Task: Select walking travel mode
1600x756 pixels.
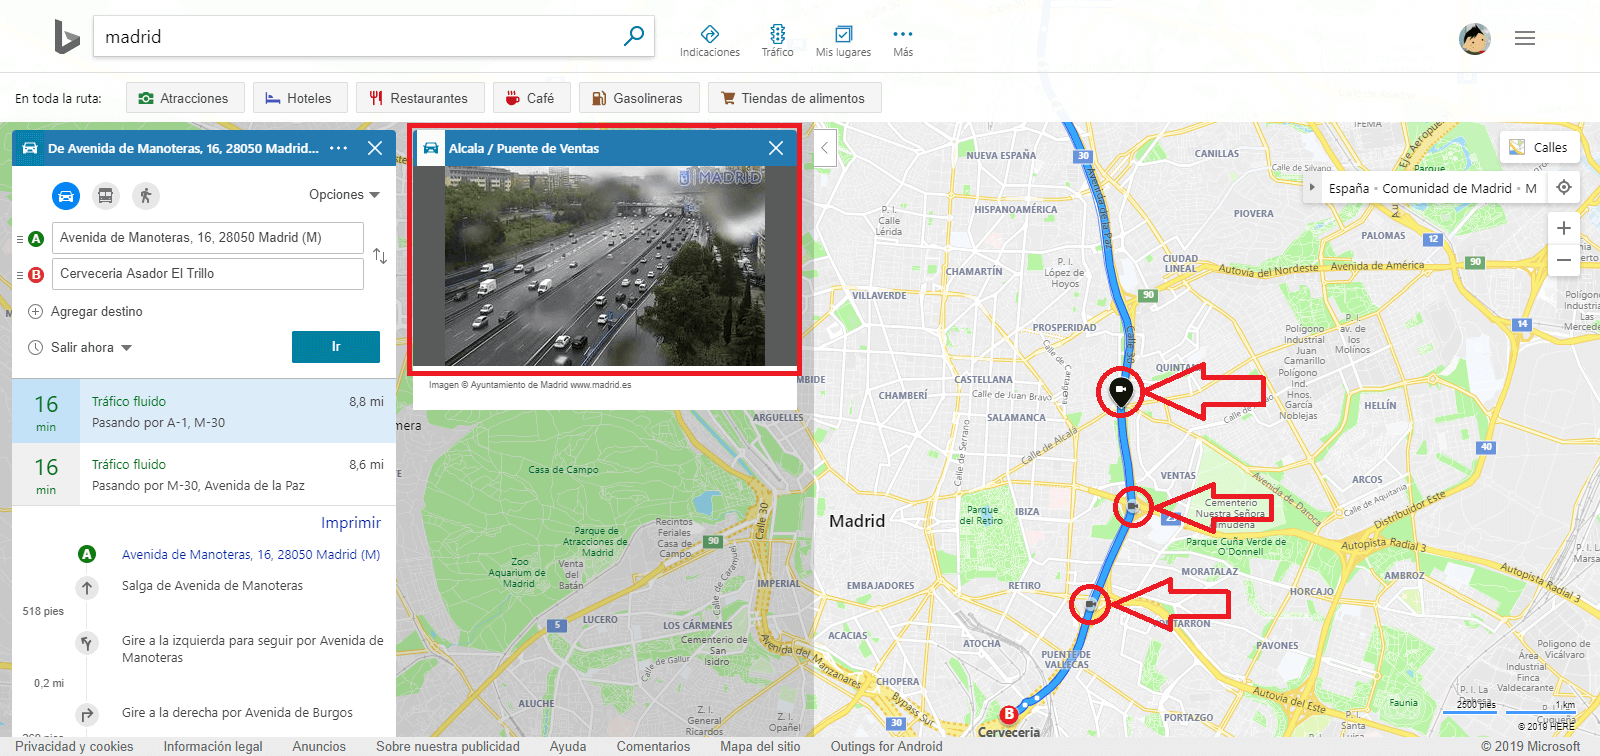Action: [x=146, y=196]
